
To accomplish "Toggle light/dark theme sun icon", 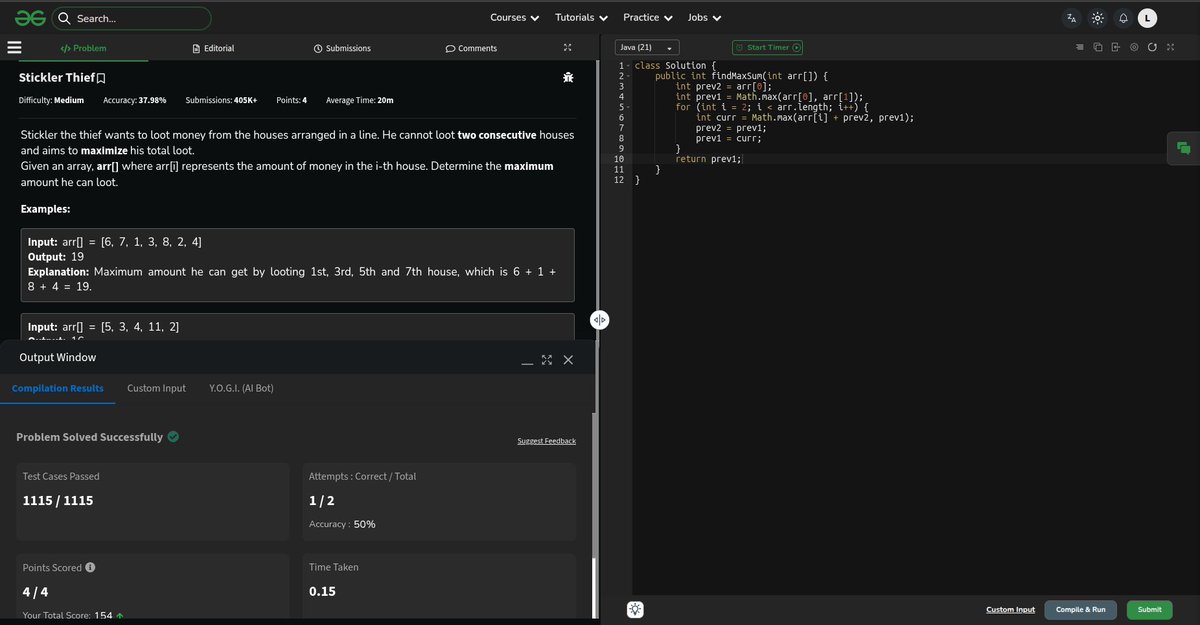I will [x=1098, y=18].
